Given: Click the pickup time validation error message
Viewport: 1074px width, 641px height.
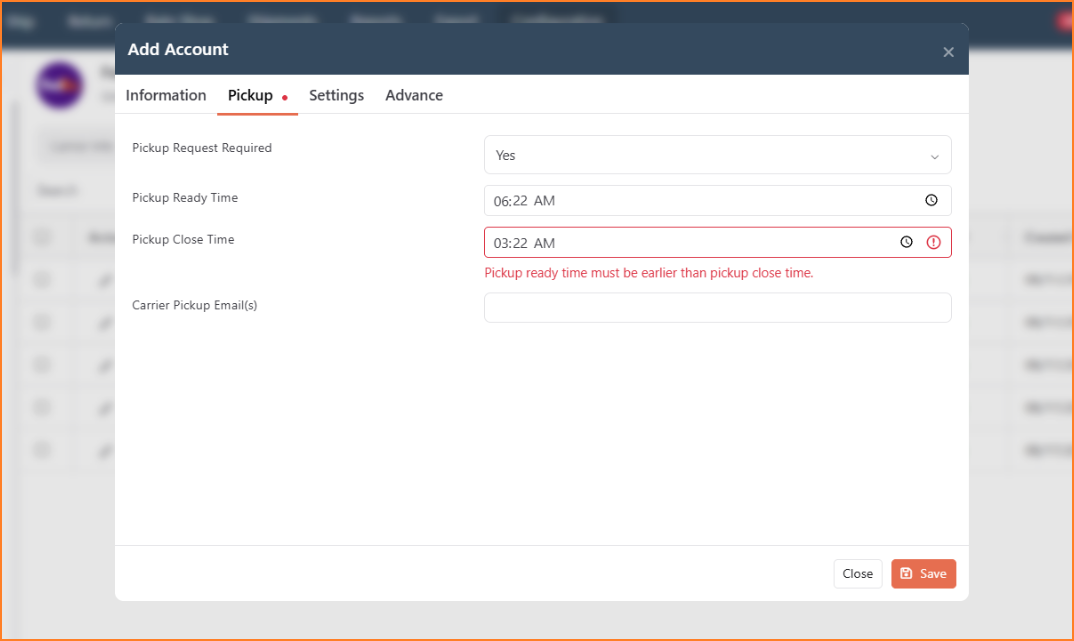Looking at the screenshot, I should [649, 273].
